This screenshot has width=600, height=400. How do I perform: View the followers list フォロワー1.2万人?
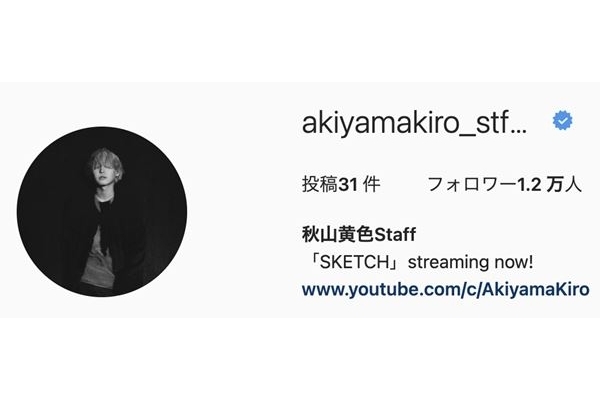[x=504, y=184]
